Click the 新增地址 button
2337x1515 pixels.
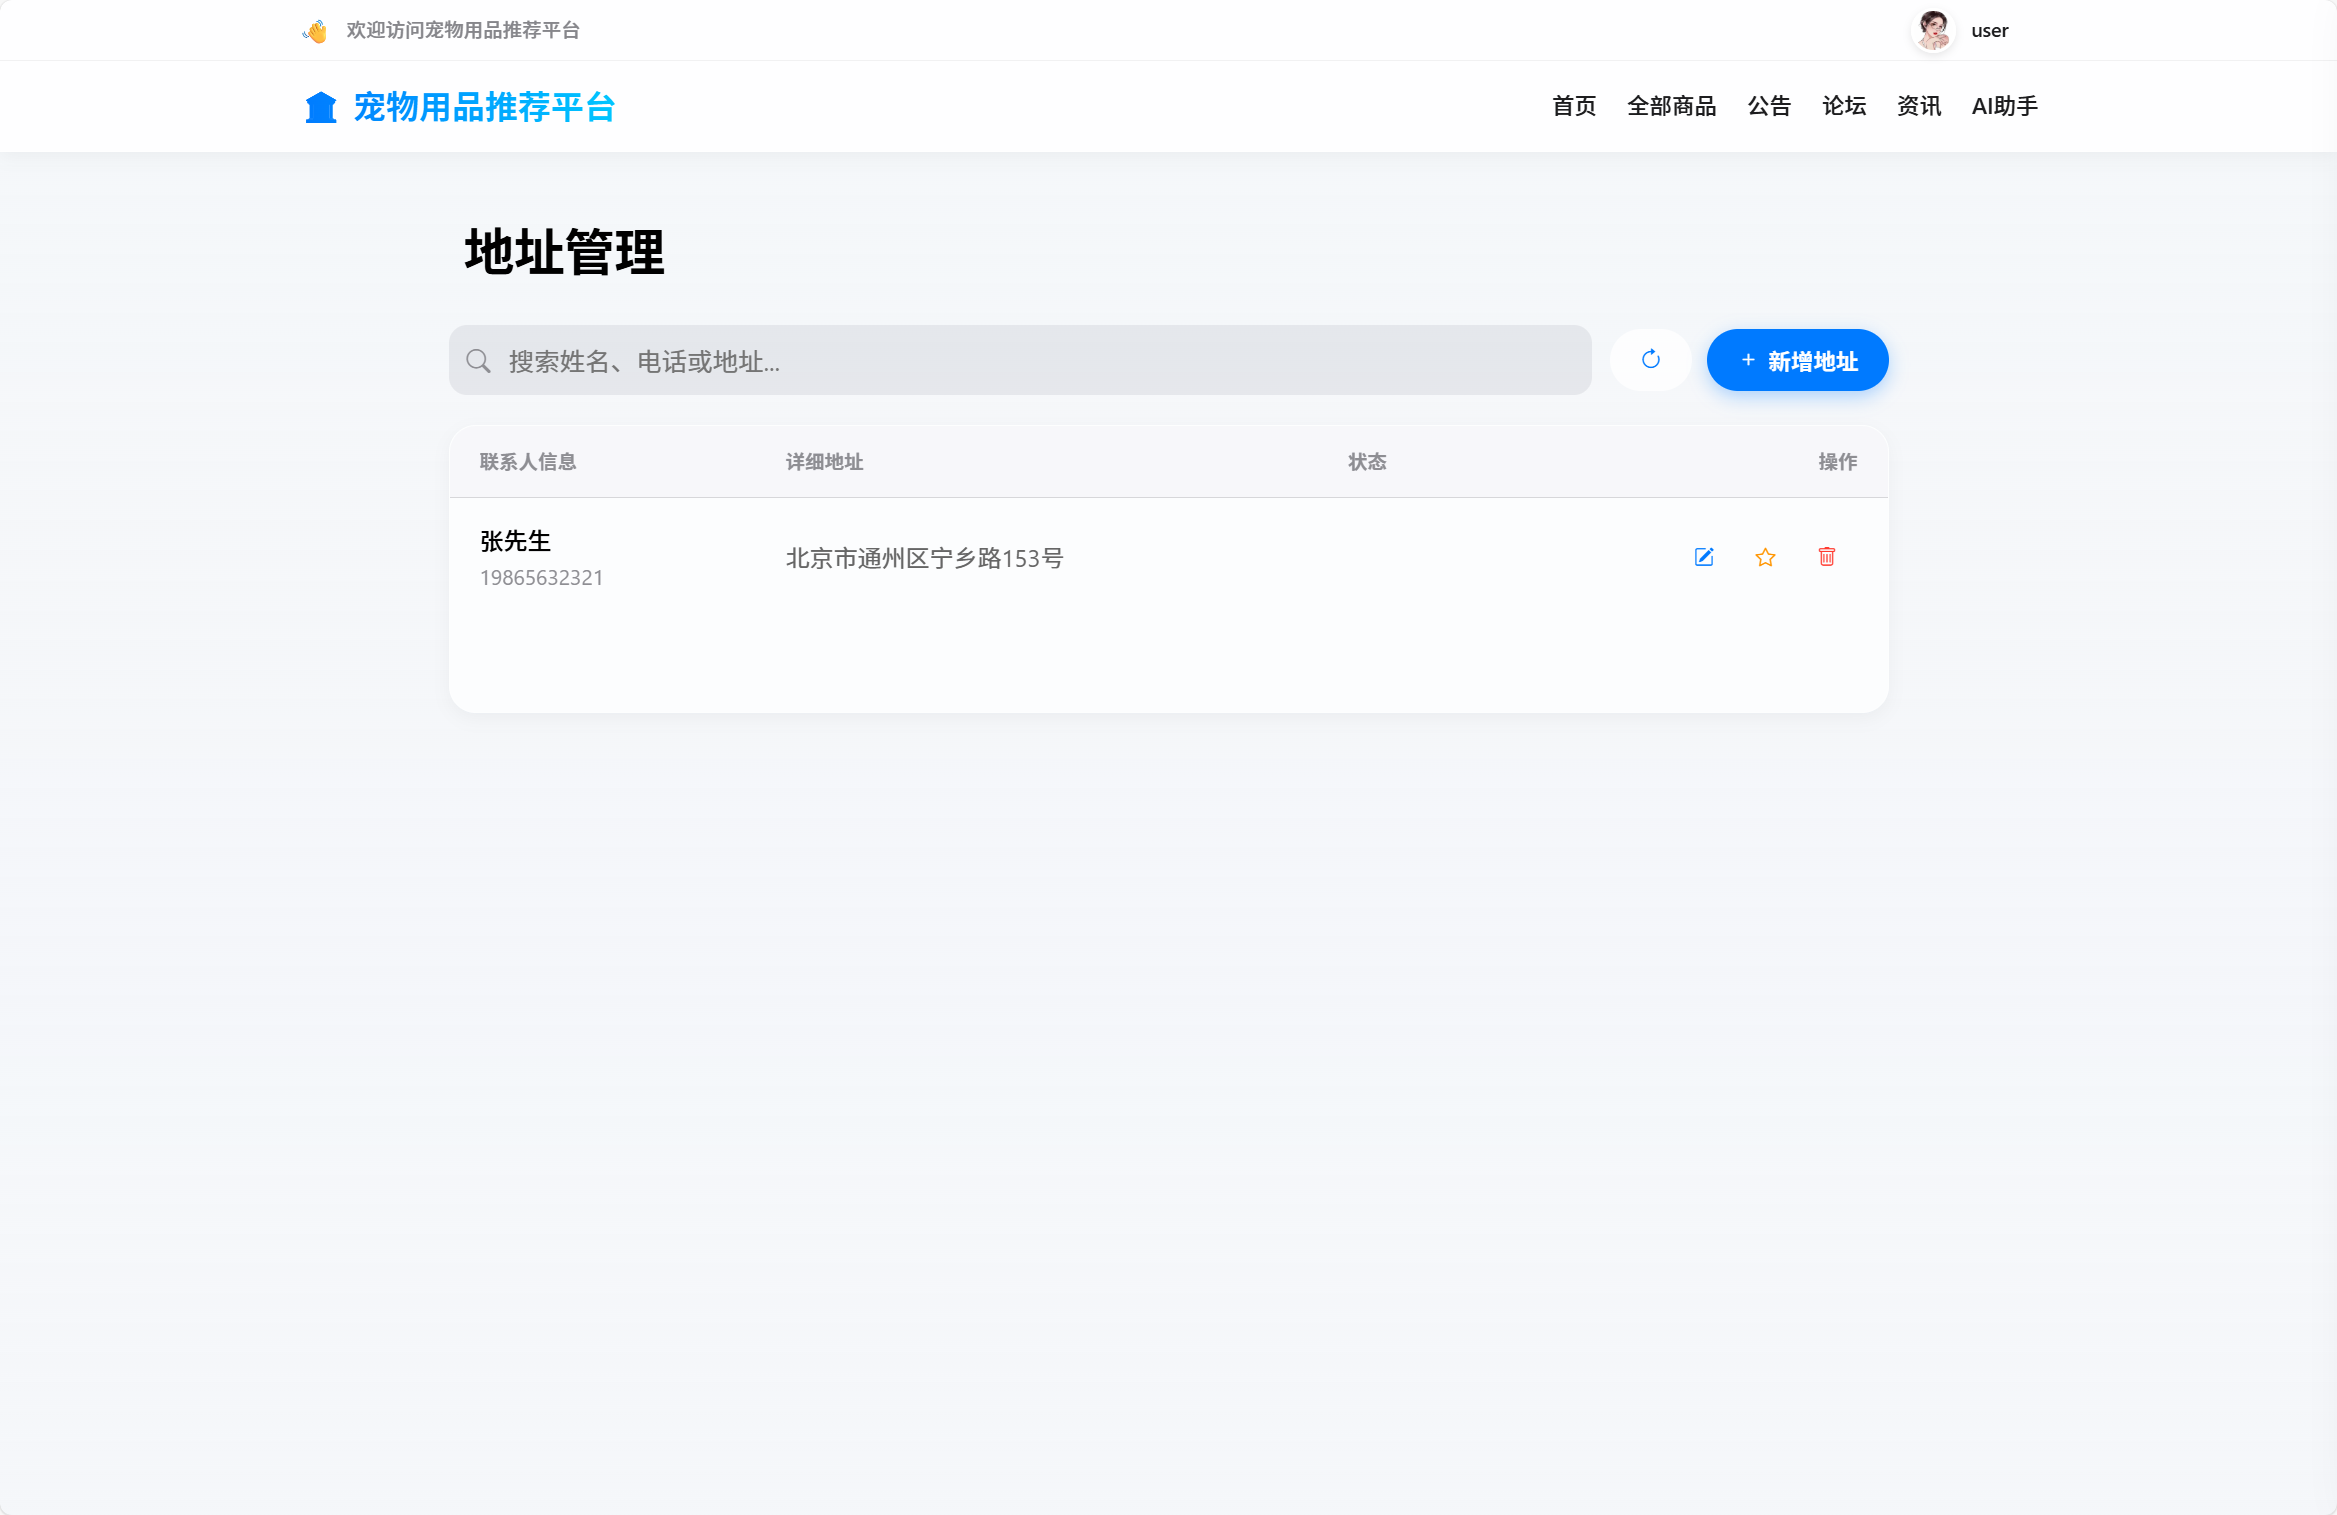[x=1796, y=360]
